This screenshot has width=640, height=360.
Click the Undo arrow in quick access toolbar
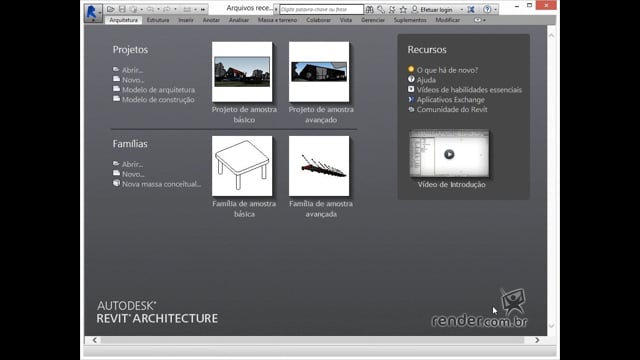[x=151, y=9]
